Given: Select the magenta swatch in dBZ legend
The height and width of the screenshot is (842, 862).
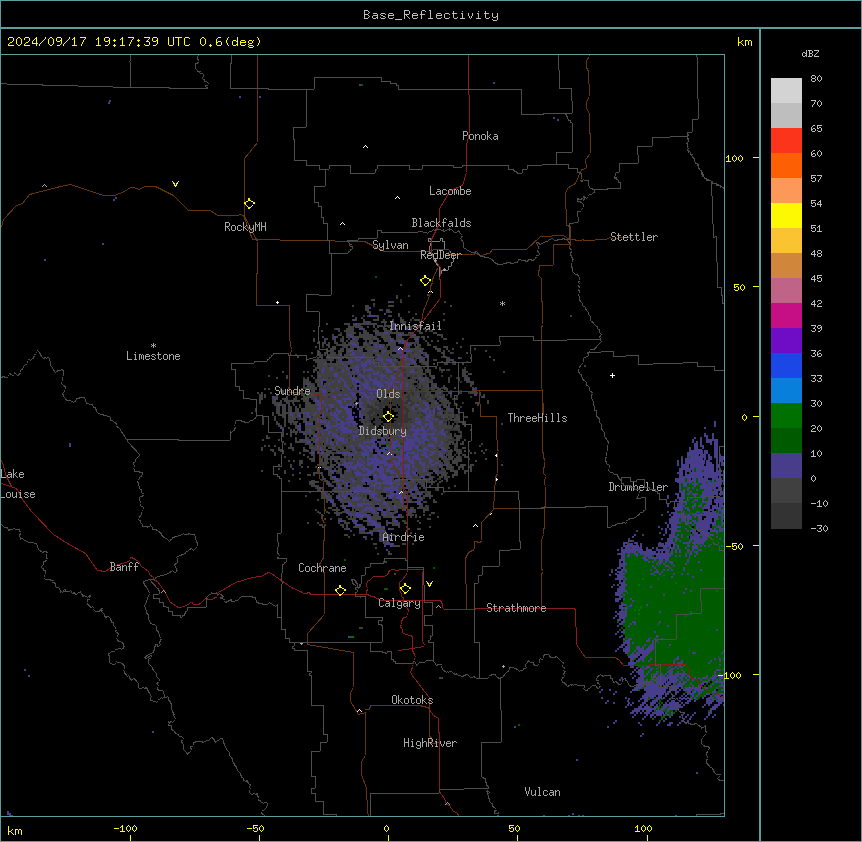Looking at the screenshot, I should pos(786,315).
